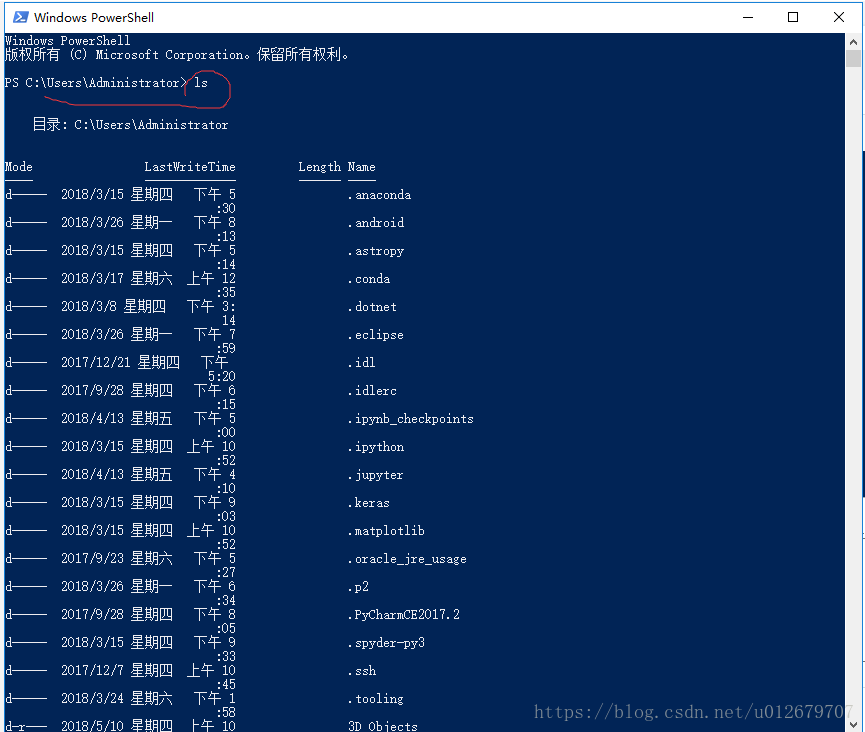Click the date '2017/9/23 星期六'
This screenshot has height=732, width=865.
click(x=116, y=558)
